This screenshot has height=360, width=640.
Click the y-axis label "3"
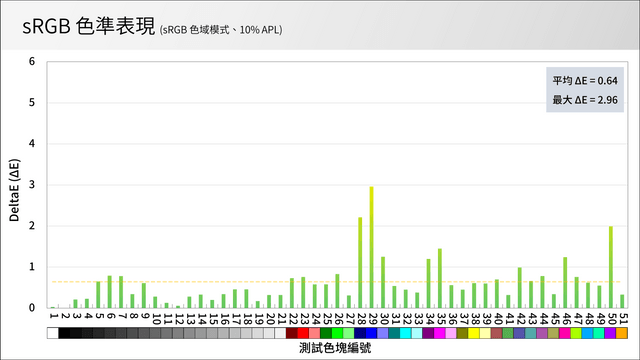[x=32, y=185]
